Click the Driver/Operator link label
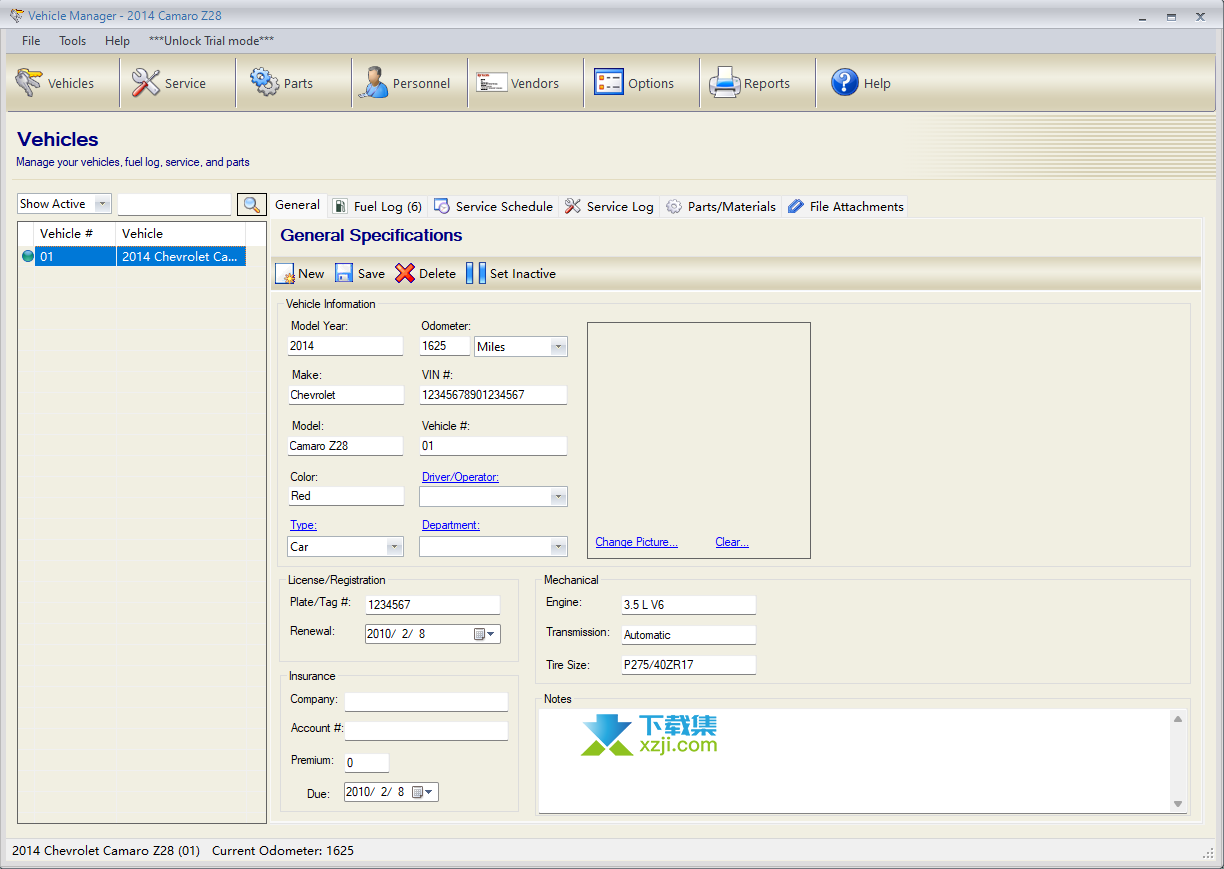This screenshot has height=869, width=1224. coord(460,477)
